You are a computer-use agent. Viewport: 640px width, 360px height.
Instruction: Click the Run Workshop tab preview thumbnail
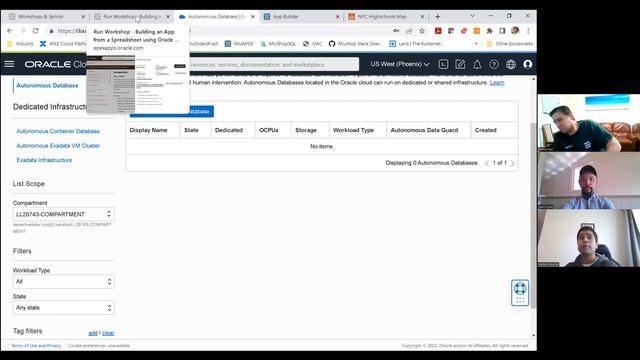click(x=138, y=84)
